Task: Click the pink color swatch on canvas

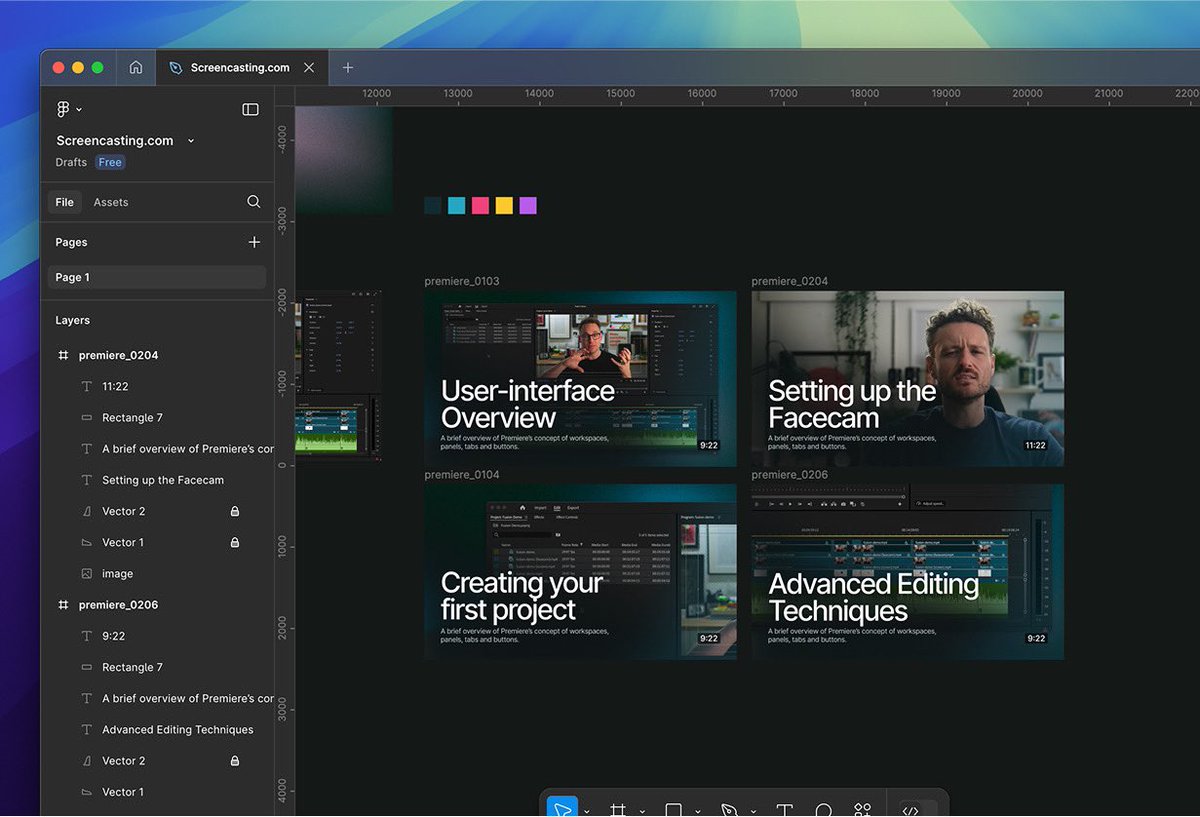Action: [480, 205]
